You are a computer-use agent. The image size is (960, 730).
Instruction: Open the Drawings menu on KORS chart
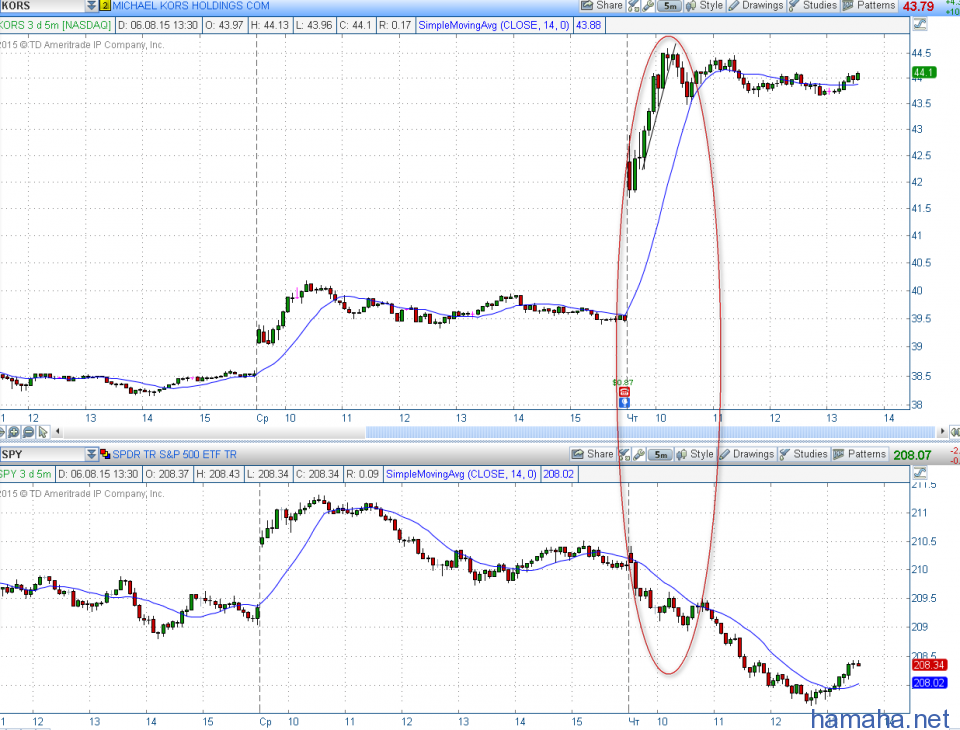click(x=756, y=6)
